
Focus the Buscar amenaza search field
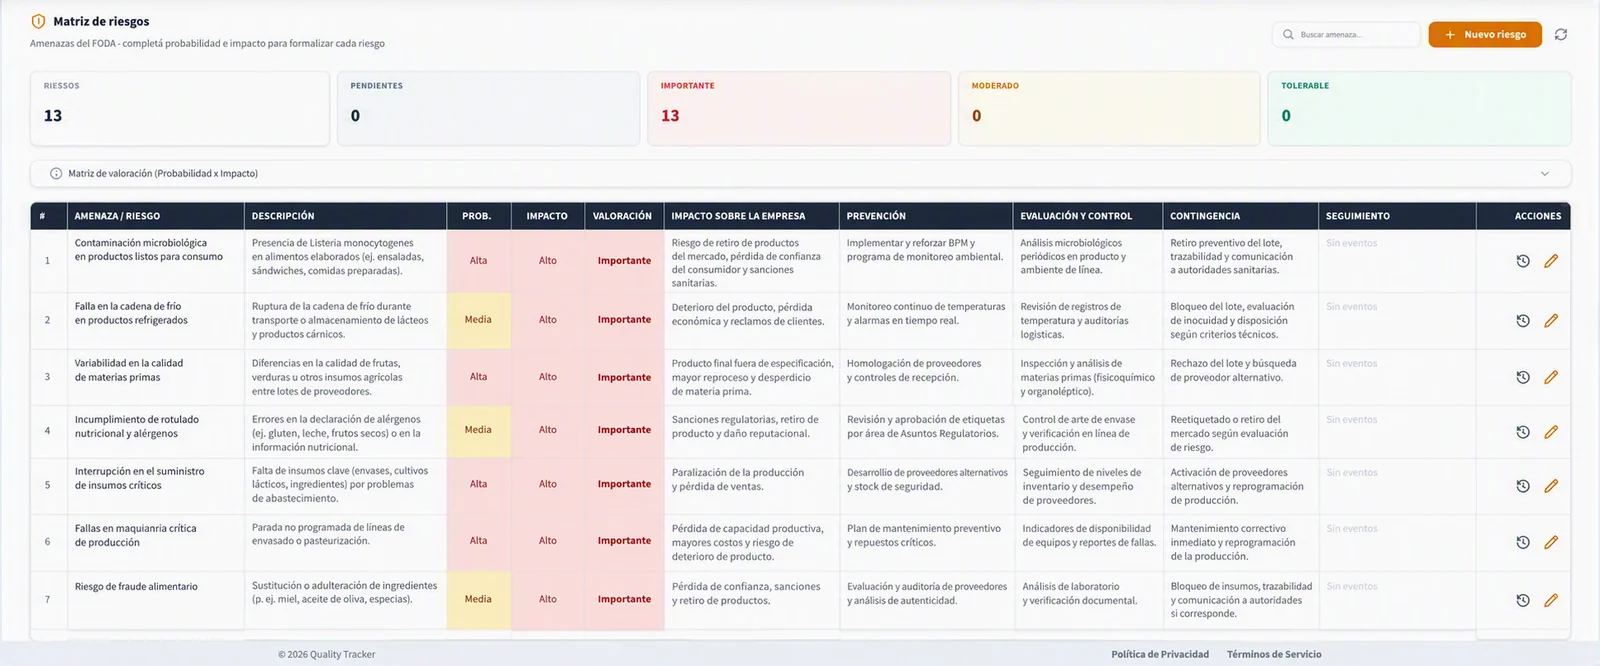click(x=1346, y=34)
